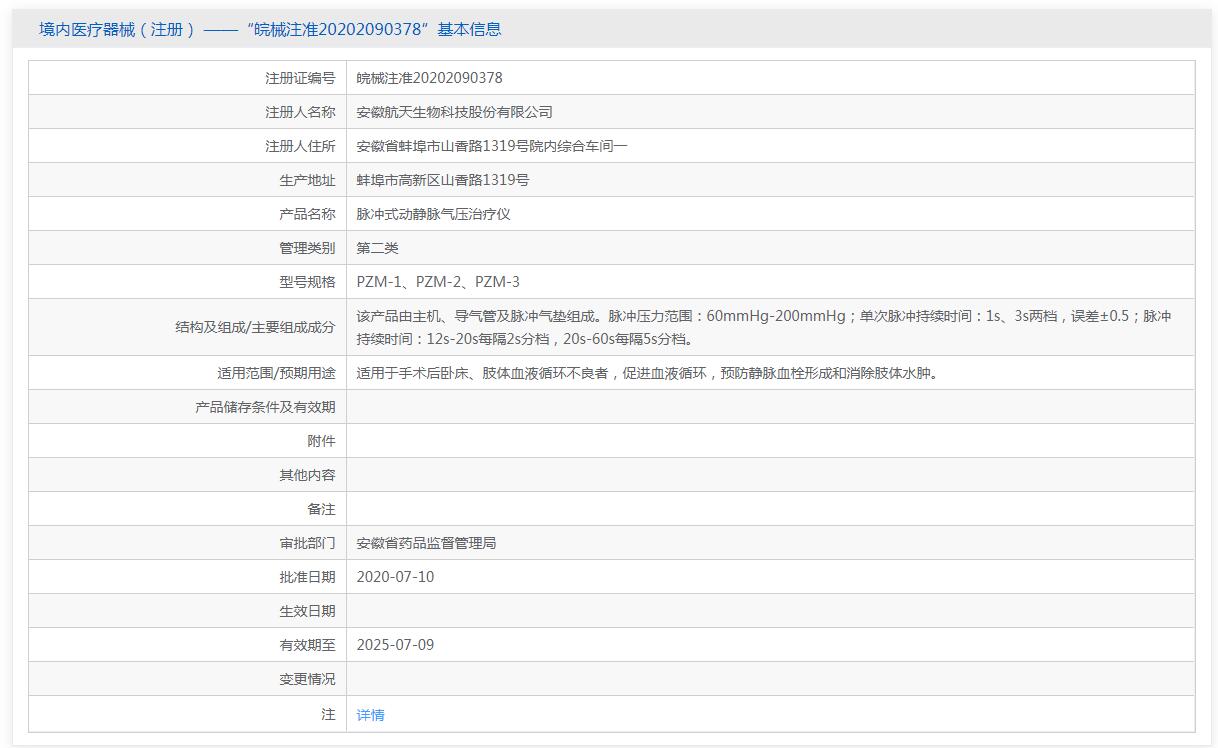Screen dimensions: 1218x748
Task: Click the 详情 link in the 注 row
Action: [370, 715]
